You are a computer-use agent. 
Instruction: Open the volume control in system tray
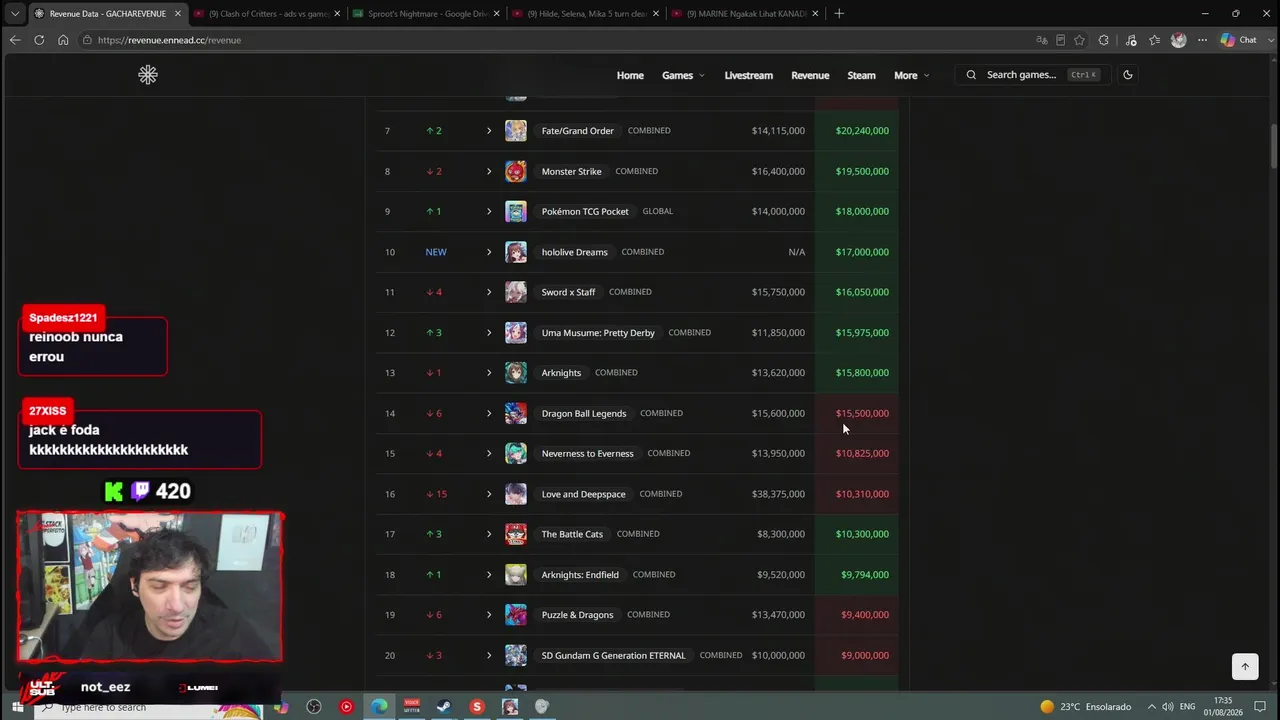(1167, 707)
